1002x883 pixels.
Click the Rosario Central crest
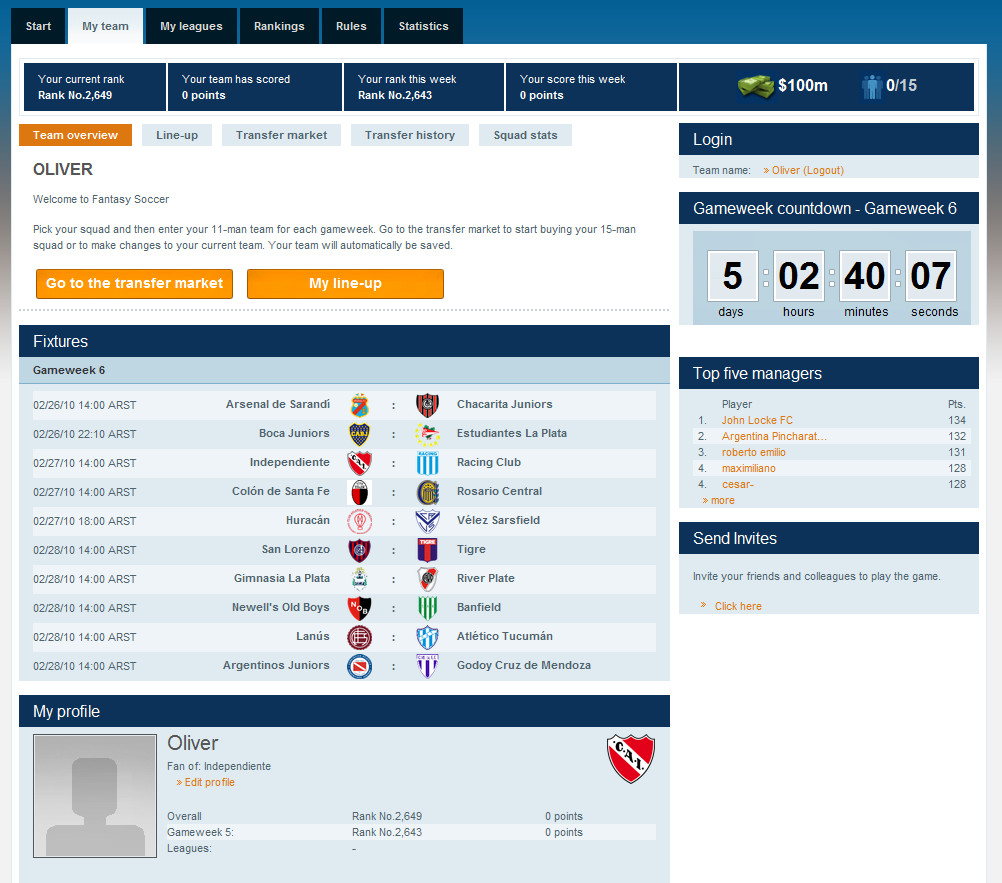pyautogui.click(x=427, y=492)
